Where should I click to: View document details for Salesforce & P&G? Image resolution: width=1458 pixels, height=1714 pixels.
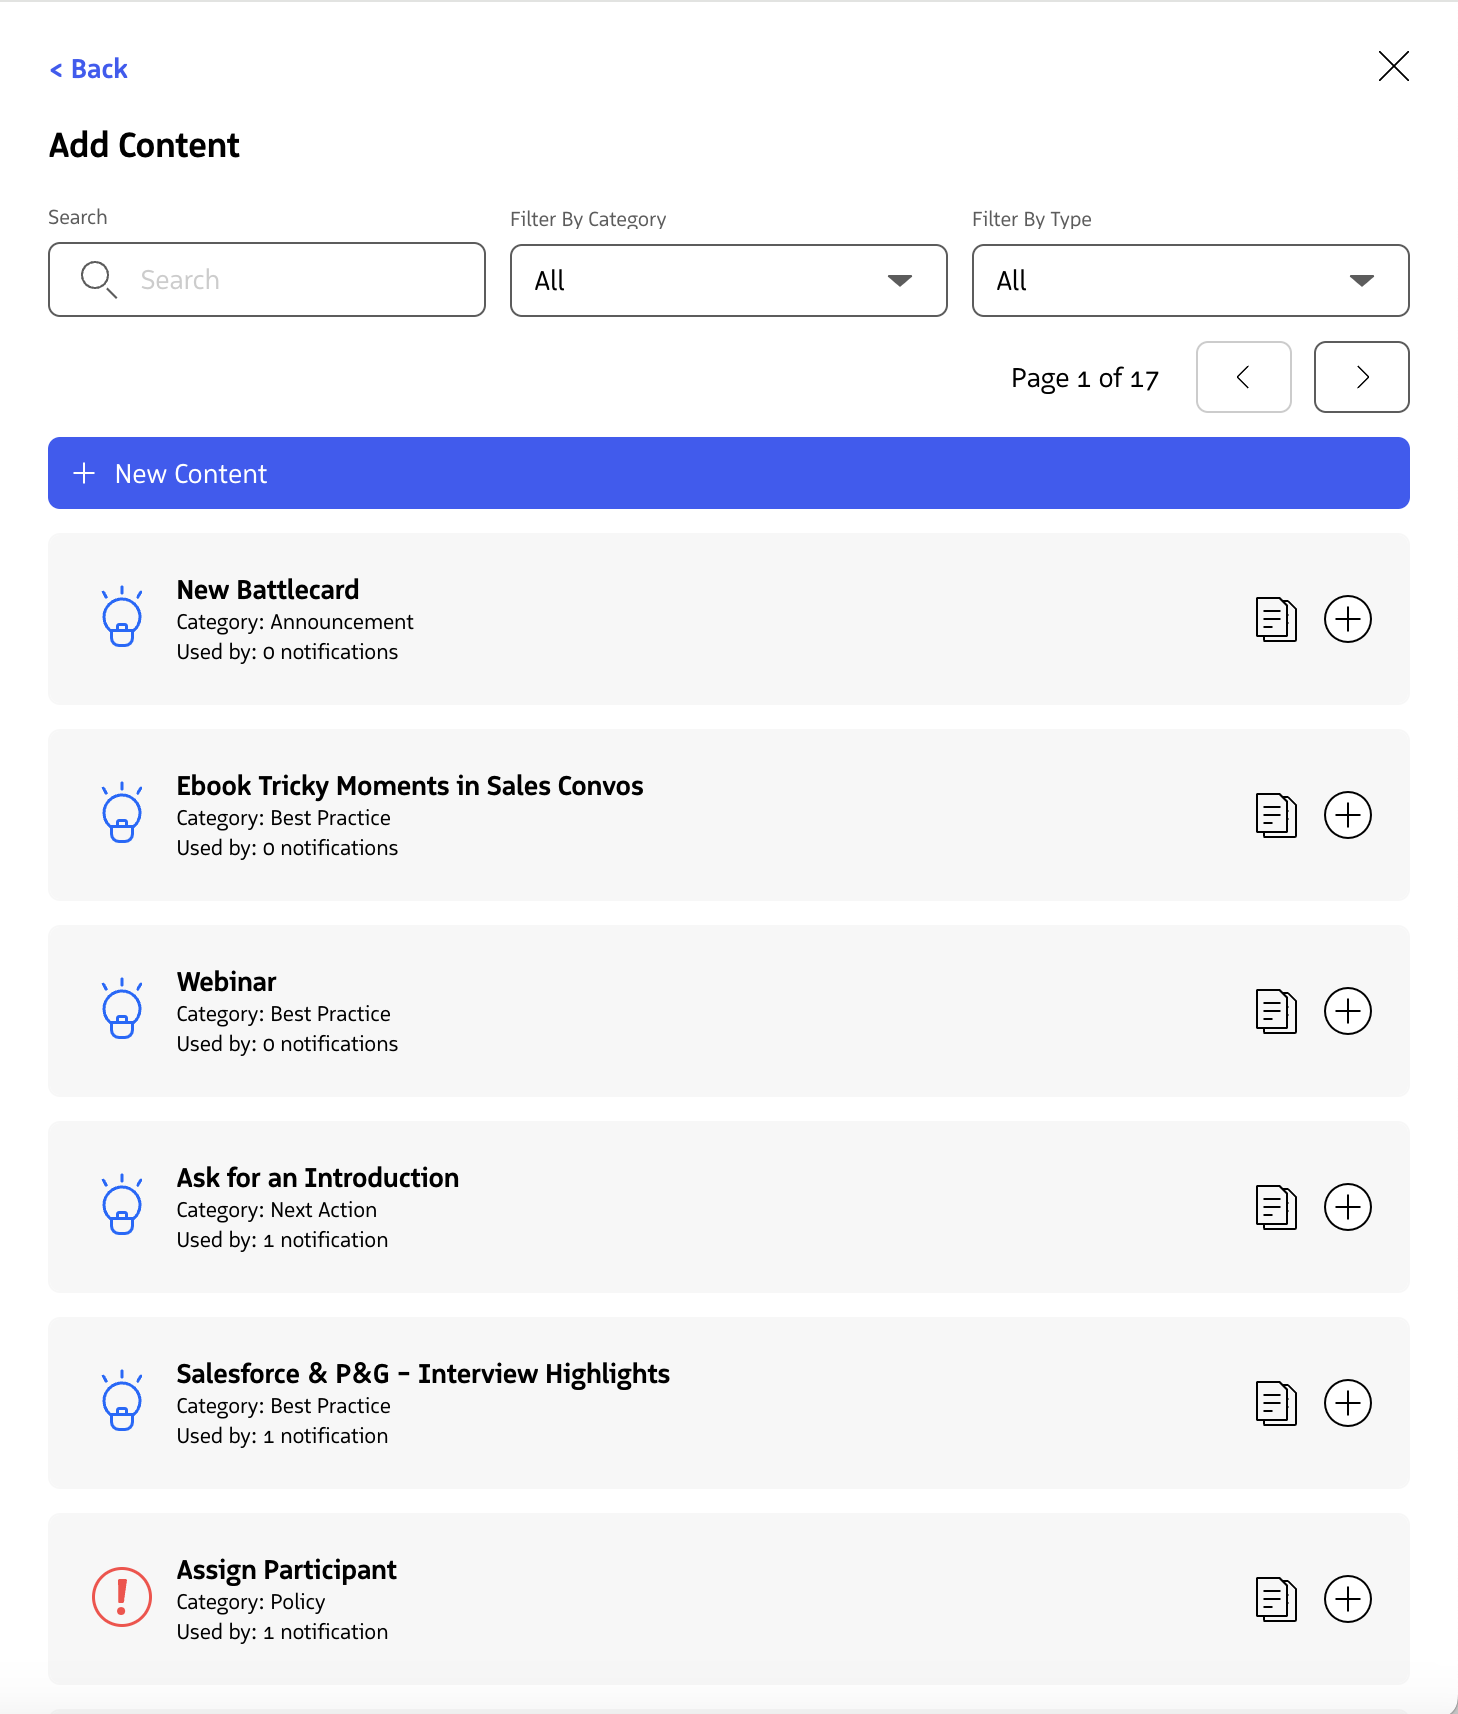tap(1276, 1403)
